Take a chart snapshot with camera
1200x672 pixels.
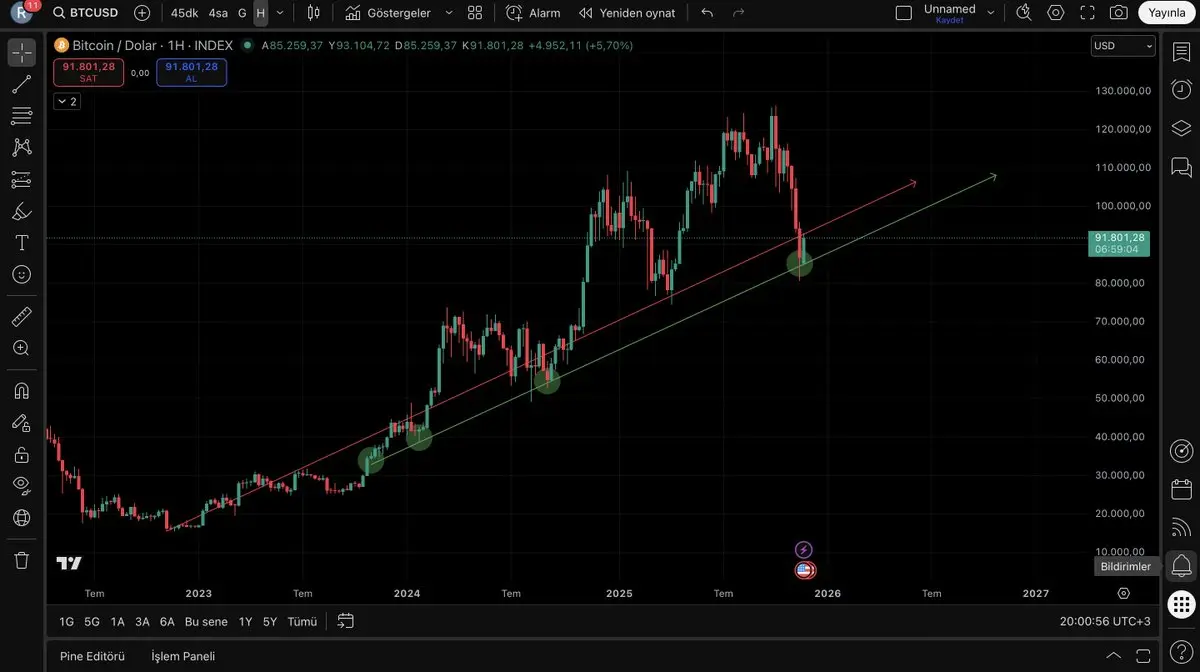[1118, 13]
